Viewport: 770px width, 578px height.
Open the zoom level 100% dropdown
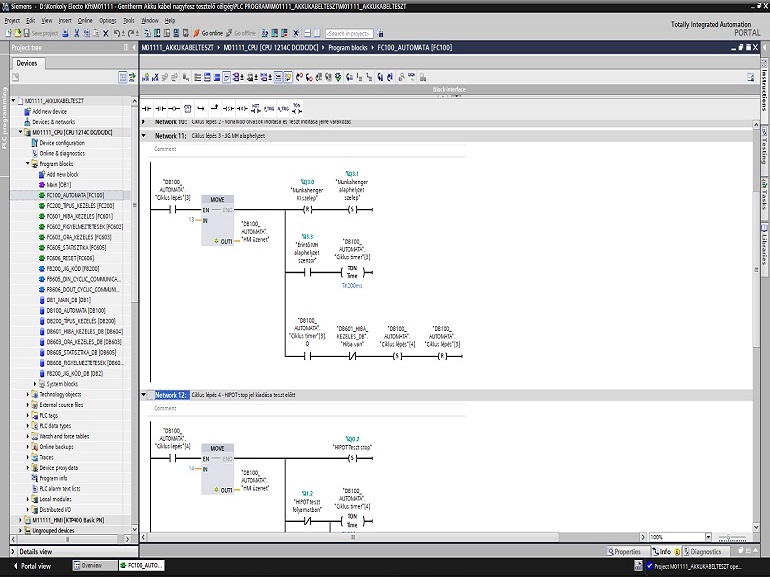click(708, 537)
